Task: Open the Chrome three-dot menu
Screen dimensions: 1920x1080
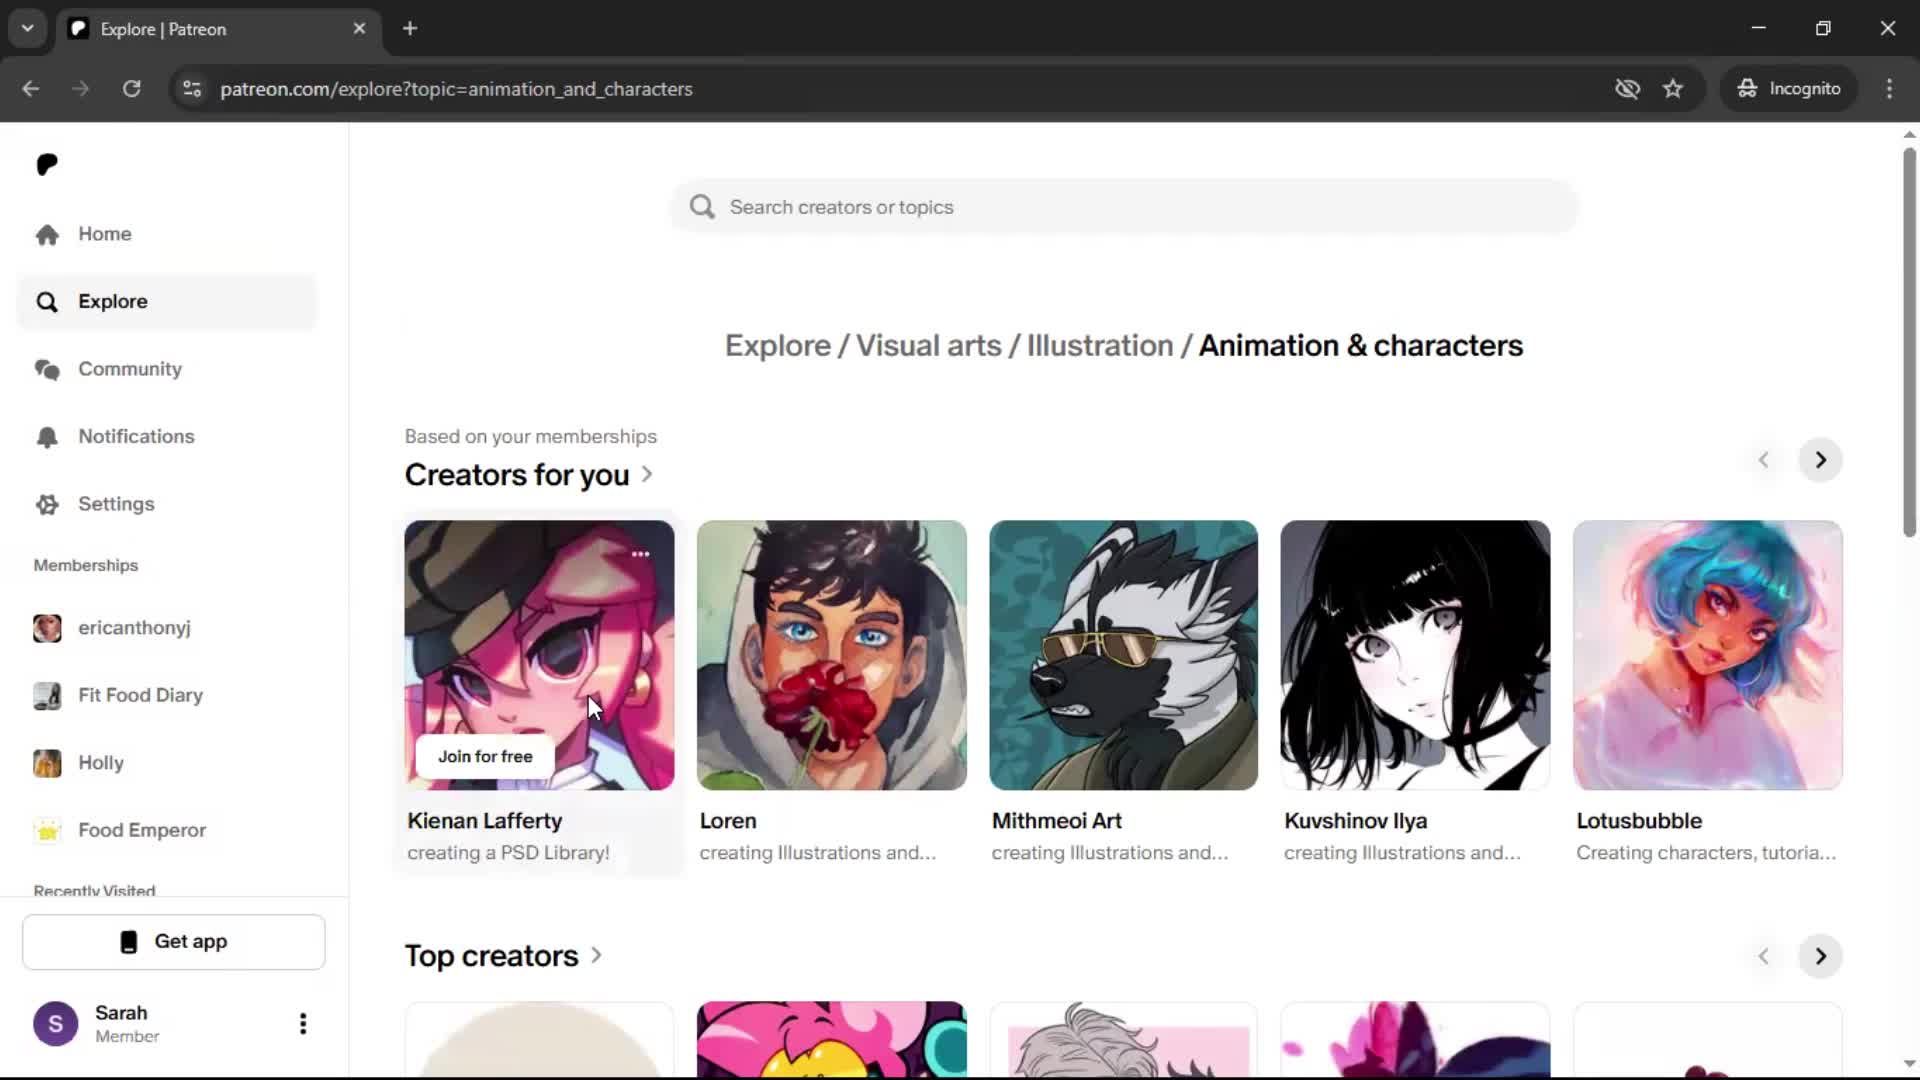Action: (x=1889, y=89)
